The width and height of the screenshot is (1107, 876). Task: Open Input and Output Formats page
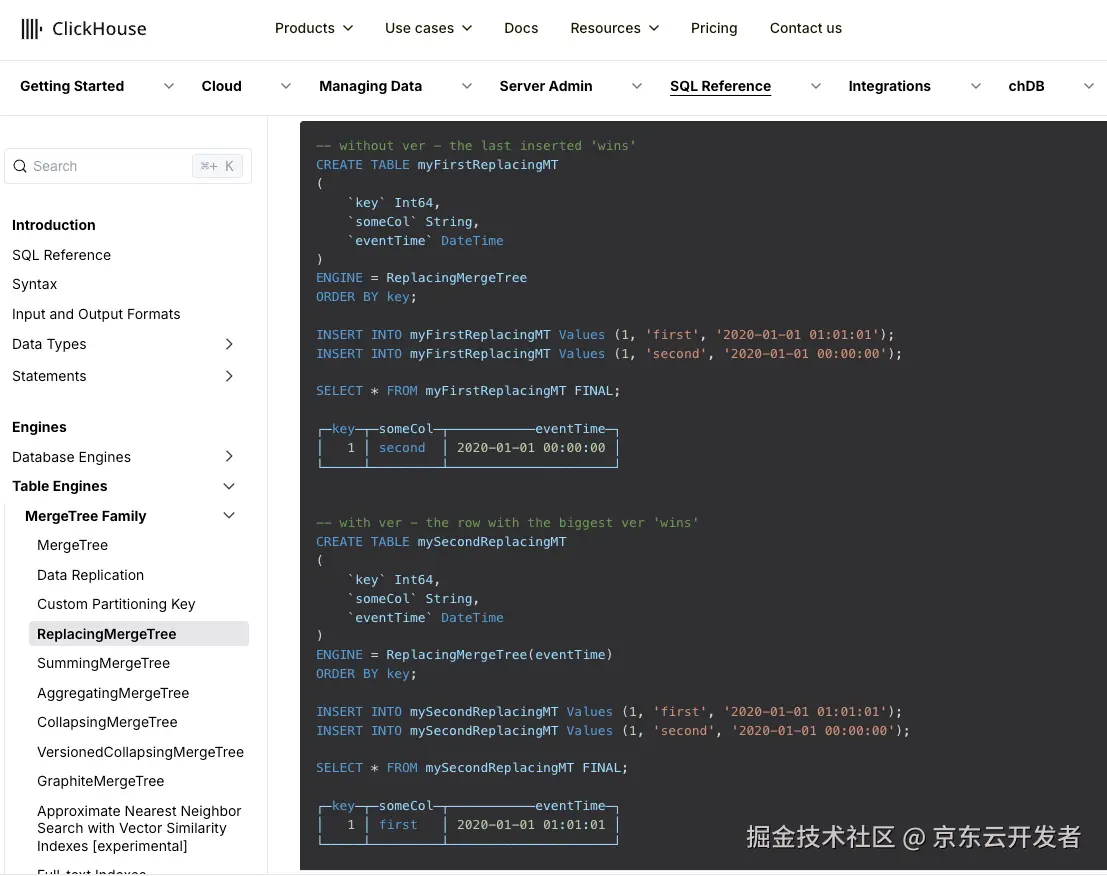click(96, 314)
